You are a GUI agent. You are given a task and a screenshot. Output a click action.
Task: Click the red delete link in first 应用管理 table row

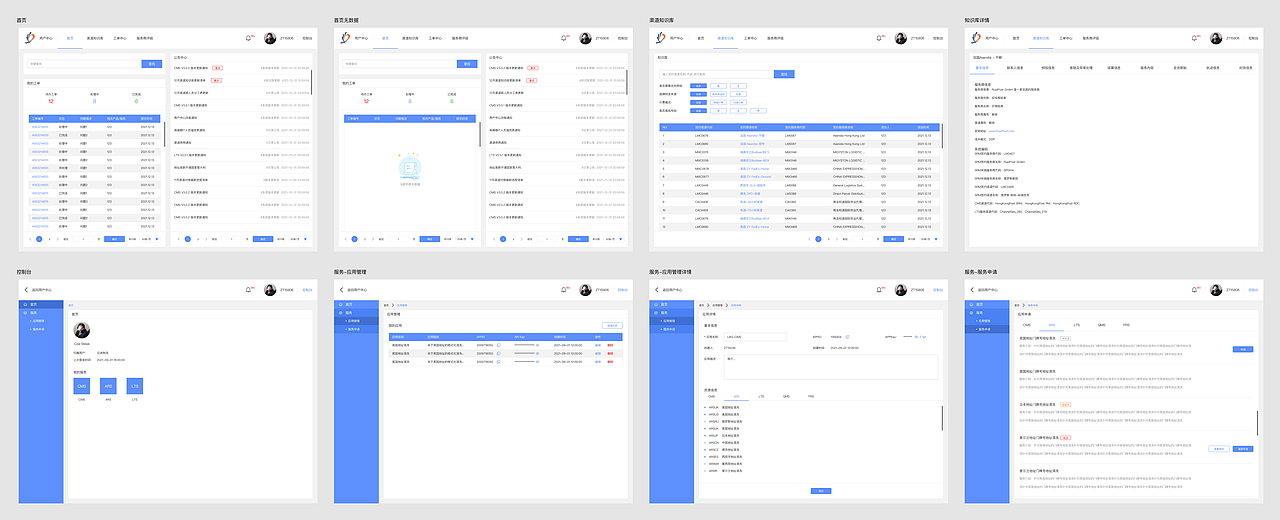[610, 345]
